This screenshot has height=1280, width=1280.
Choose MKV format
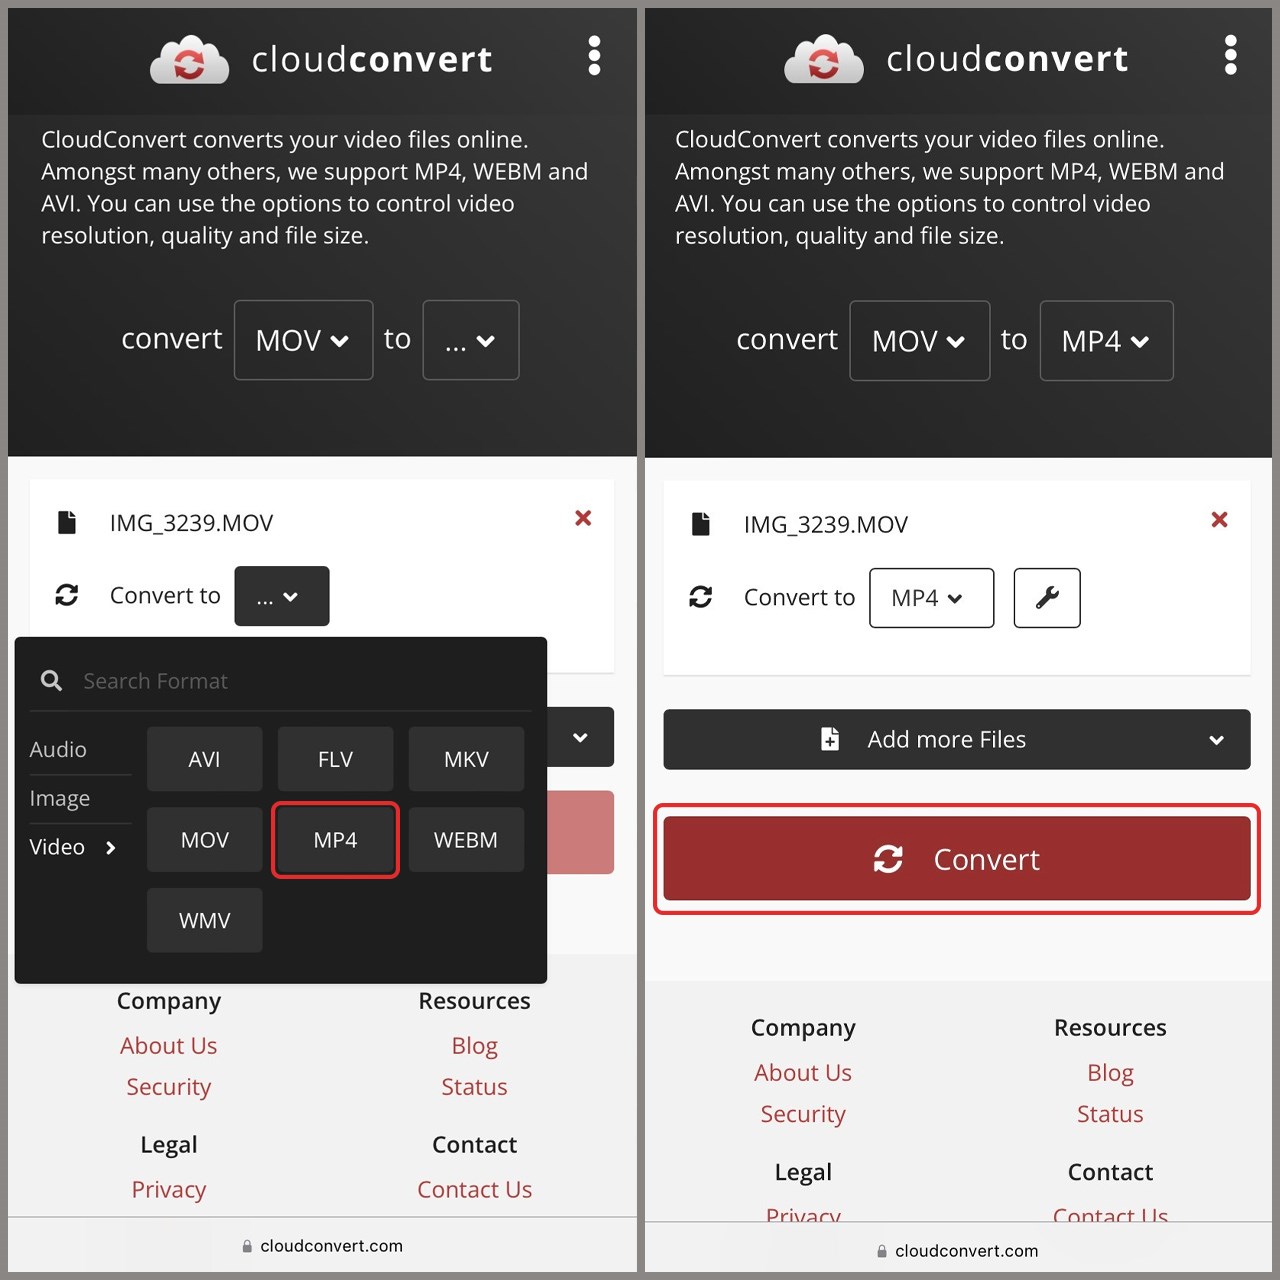click(x=466, y=759)
